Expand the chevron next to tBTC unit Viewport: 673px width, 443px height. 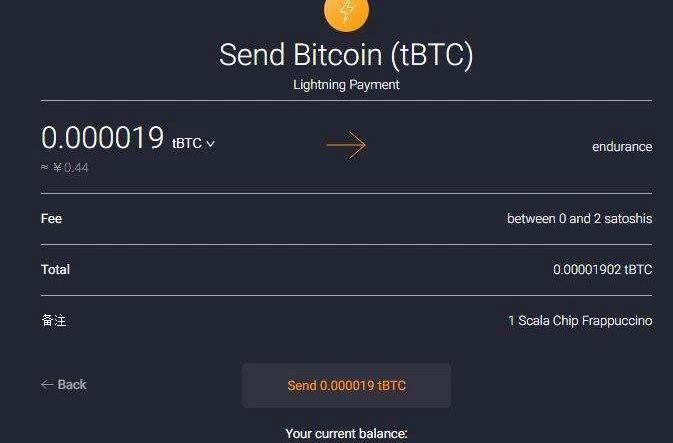(211, 144)
